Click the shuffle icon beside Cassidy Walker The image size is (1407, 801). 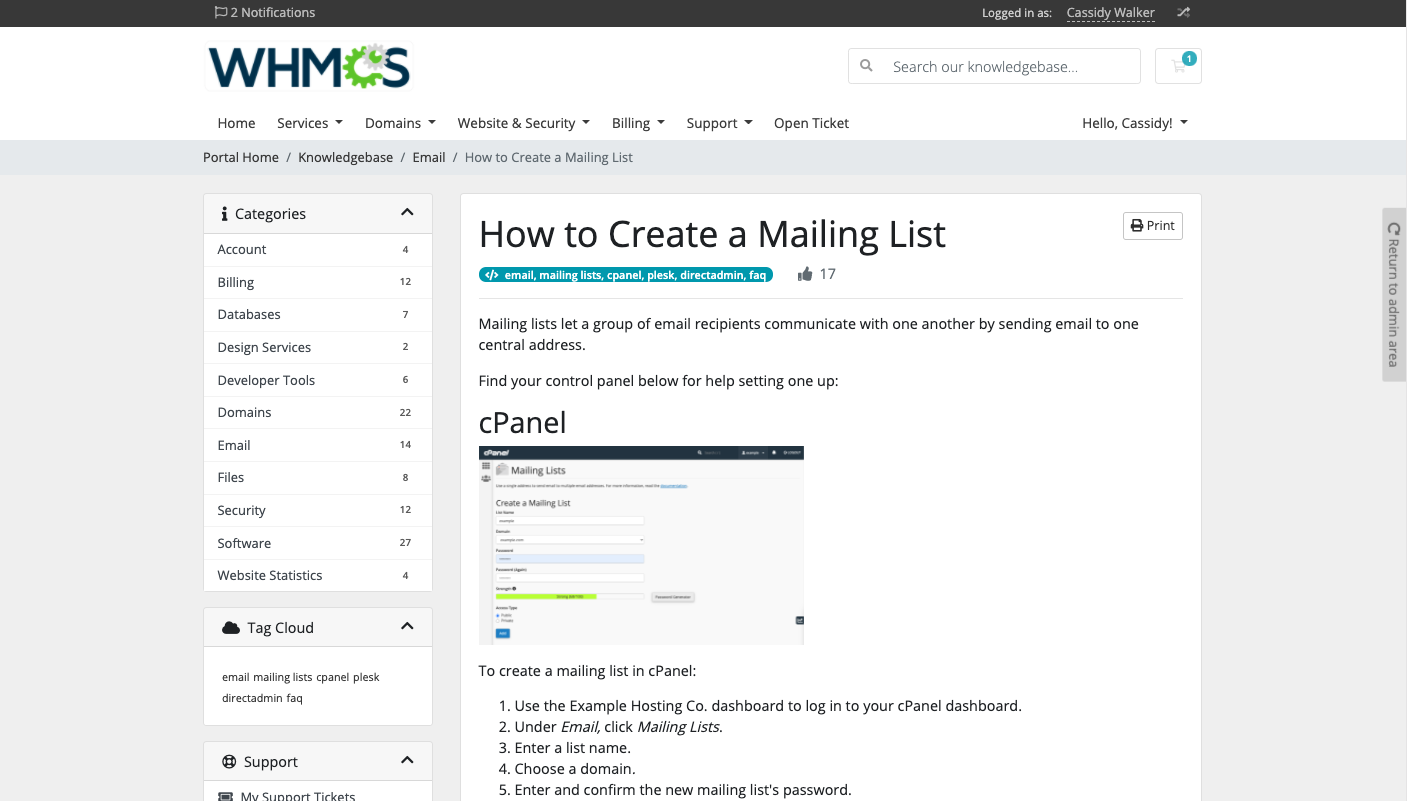tap(1183, 13)
